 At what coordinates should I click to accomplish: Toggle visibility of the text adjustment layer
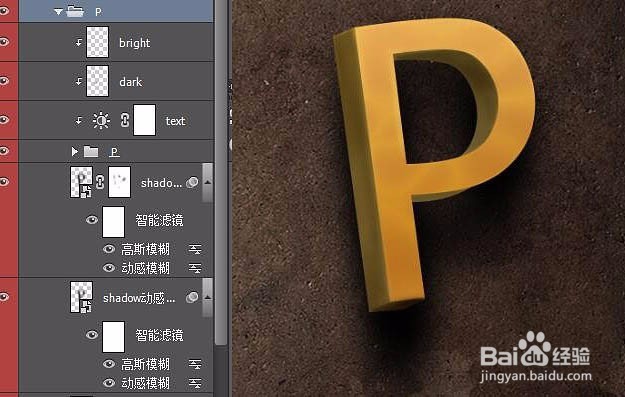tap(4, 120)
